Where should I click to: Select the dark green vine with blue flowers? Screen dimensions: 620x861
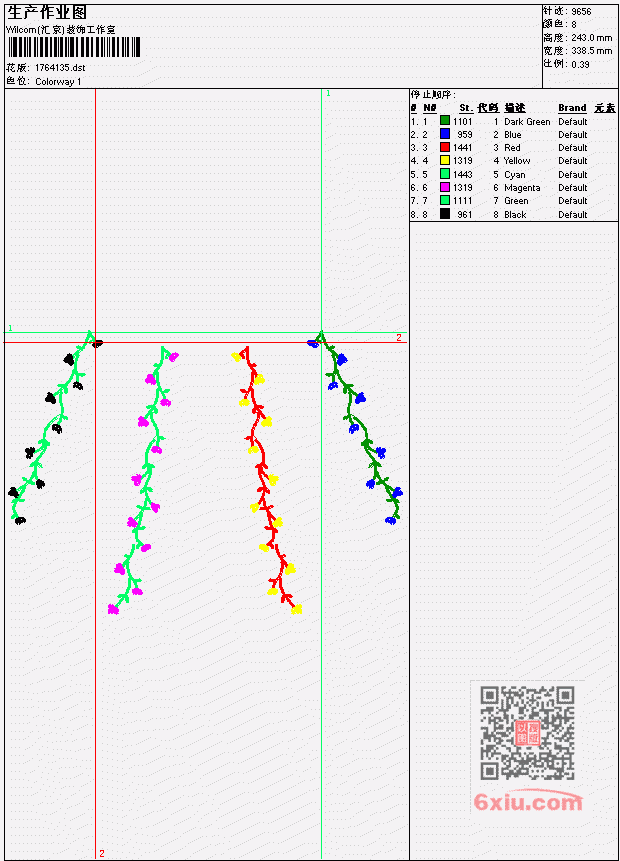pos(357,428)
